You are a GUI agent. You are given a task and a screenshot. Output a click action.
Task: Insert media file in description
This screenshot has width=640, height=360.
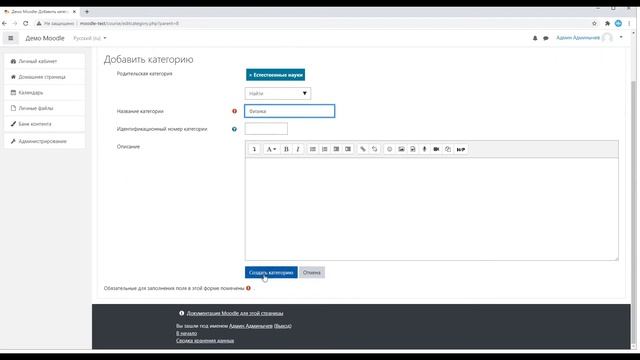pyautogui.click(x=413, y=149)
